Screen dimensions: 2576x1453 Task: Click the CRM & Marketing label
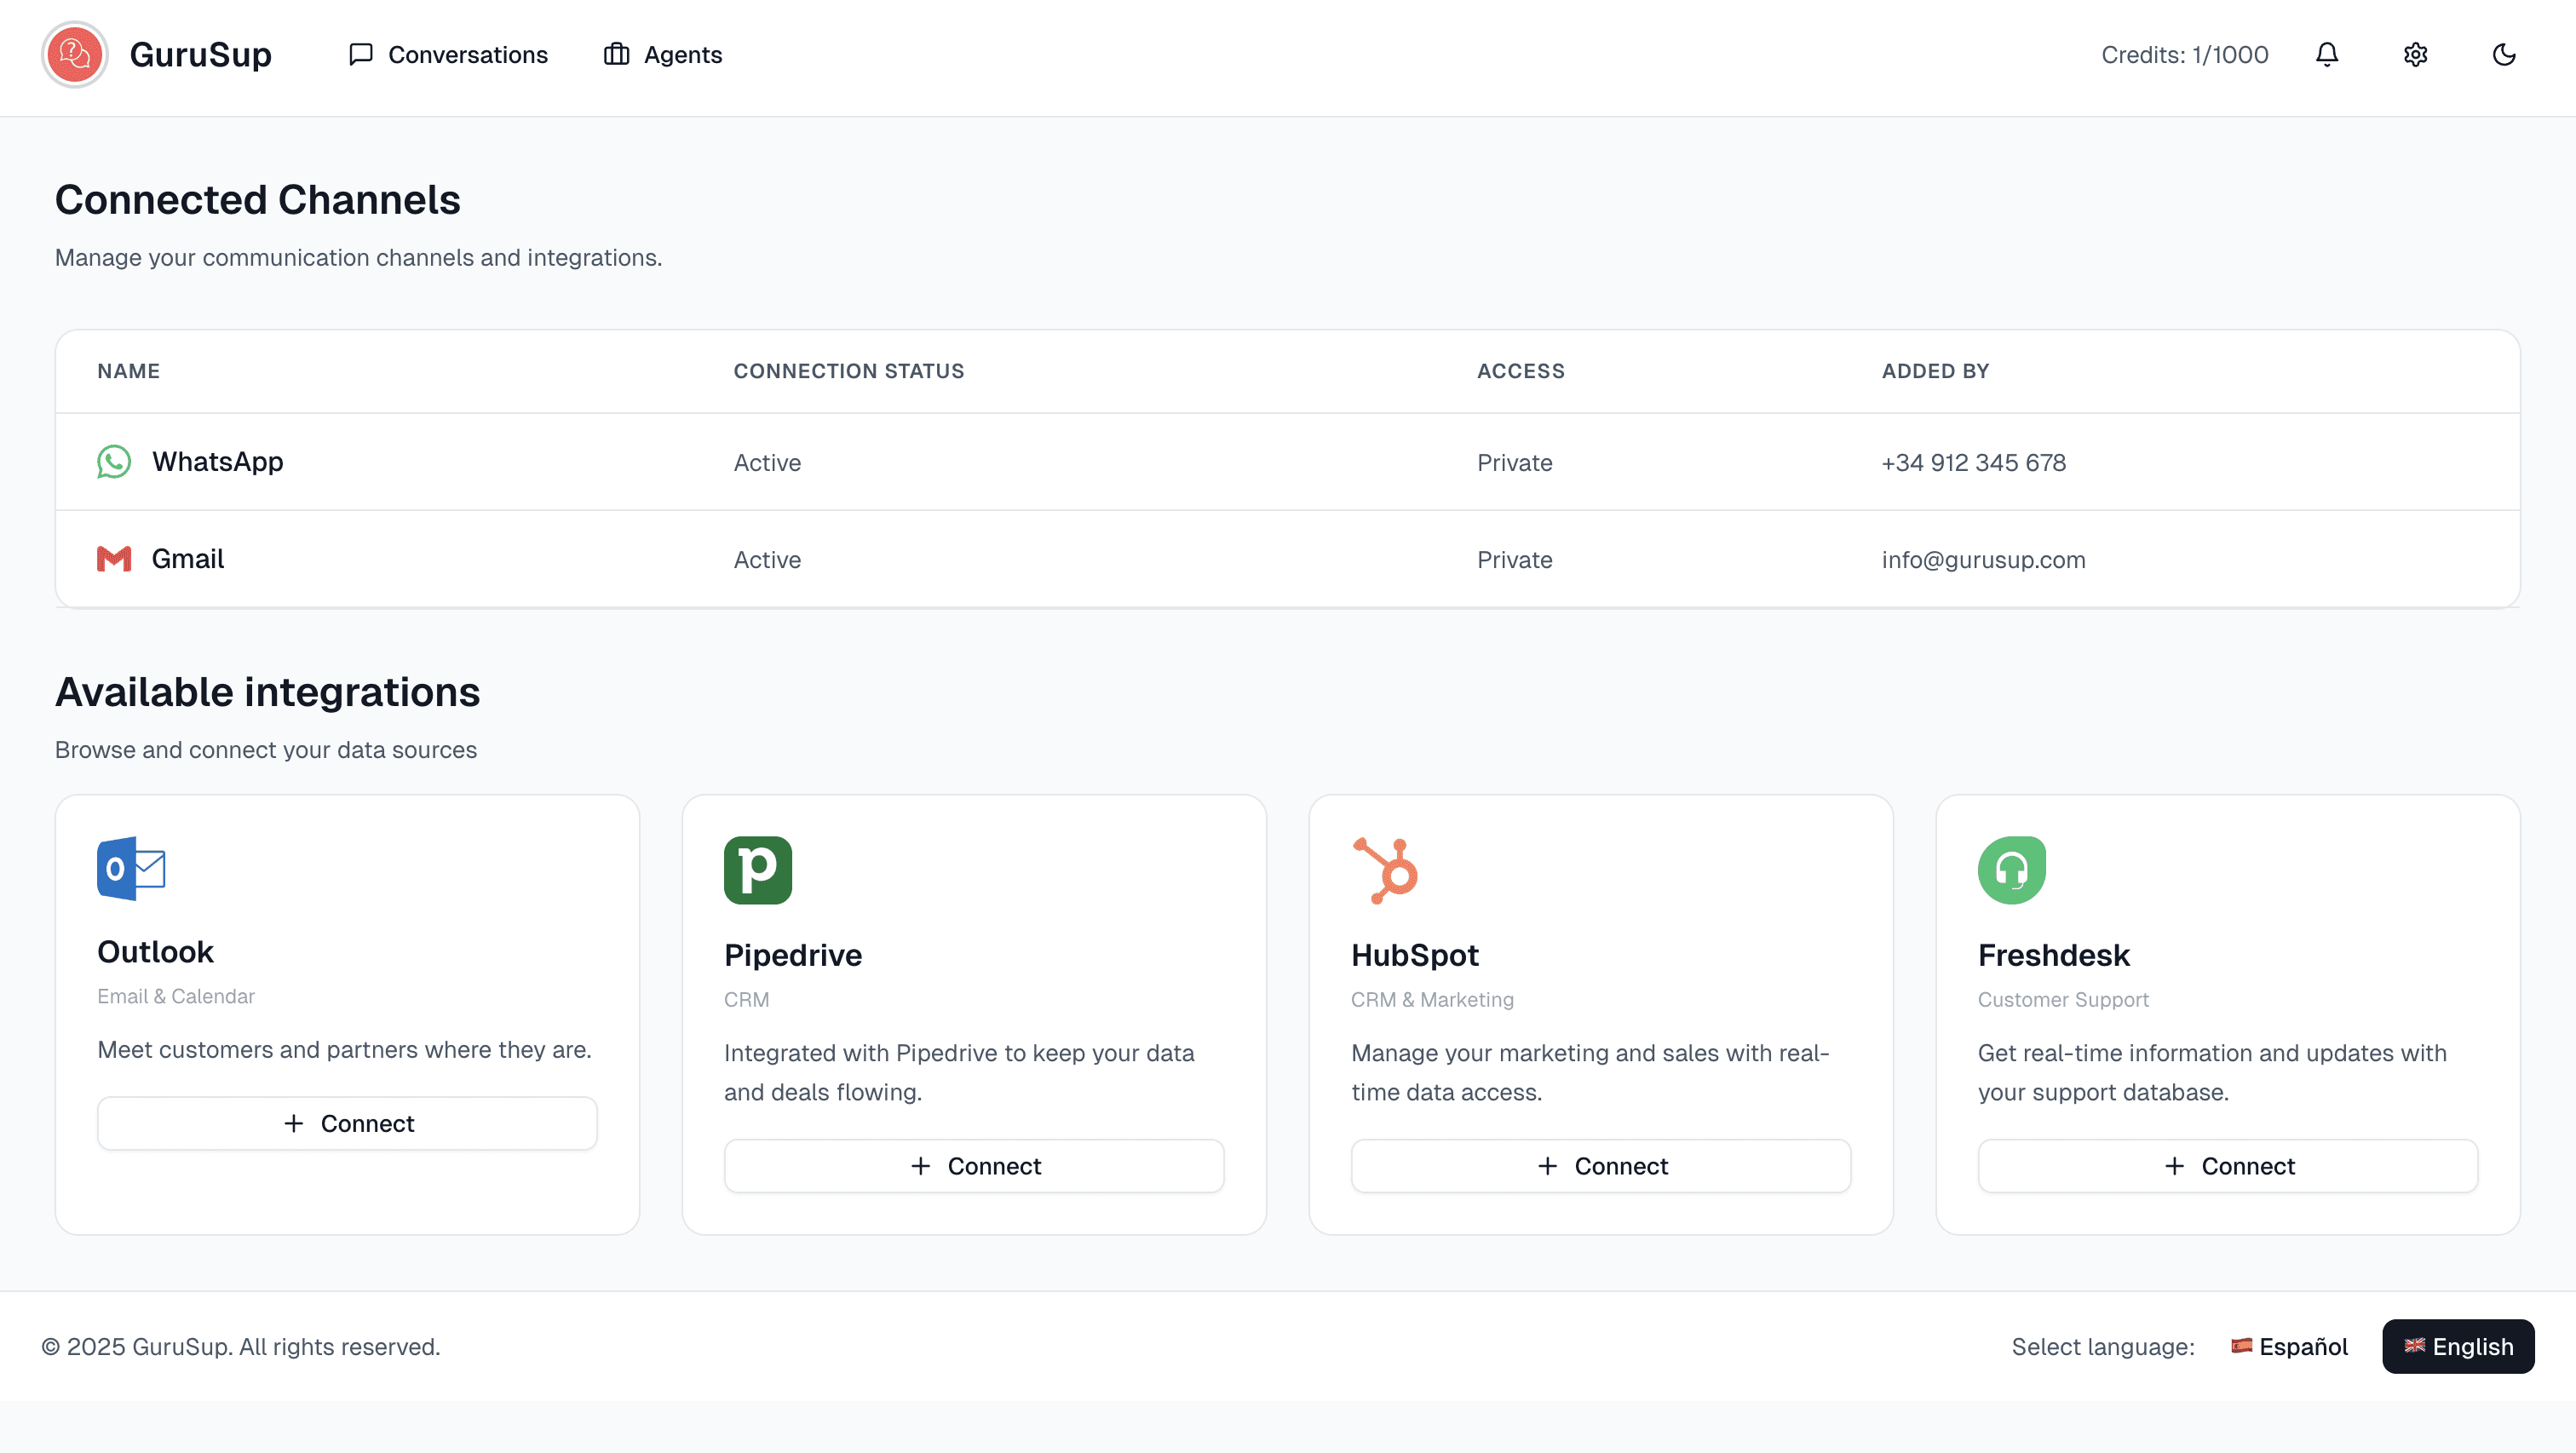pyautogui.click(x=1432, y=999)
